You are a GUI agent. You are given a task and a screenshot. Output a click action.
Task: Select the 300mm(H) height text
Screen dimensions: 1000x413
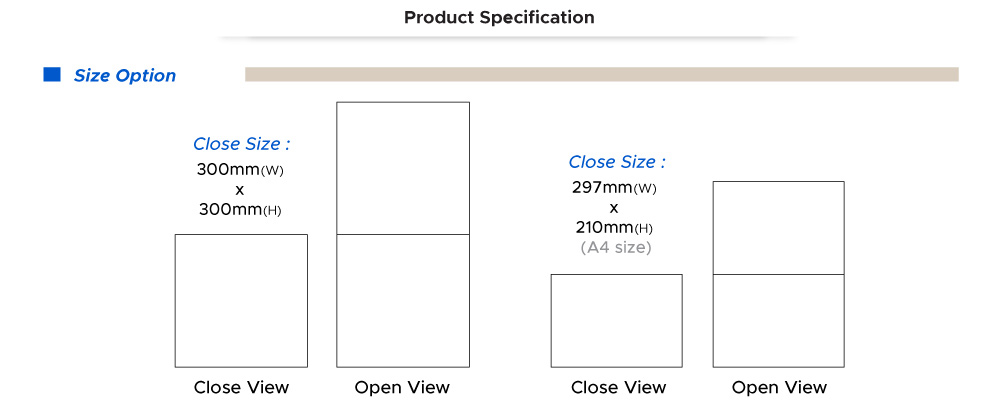[x=240, y=210]
